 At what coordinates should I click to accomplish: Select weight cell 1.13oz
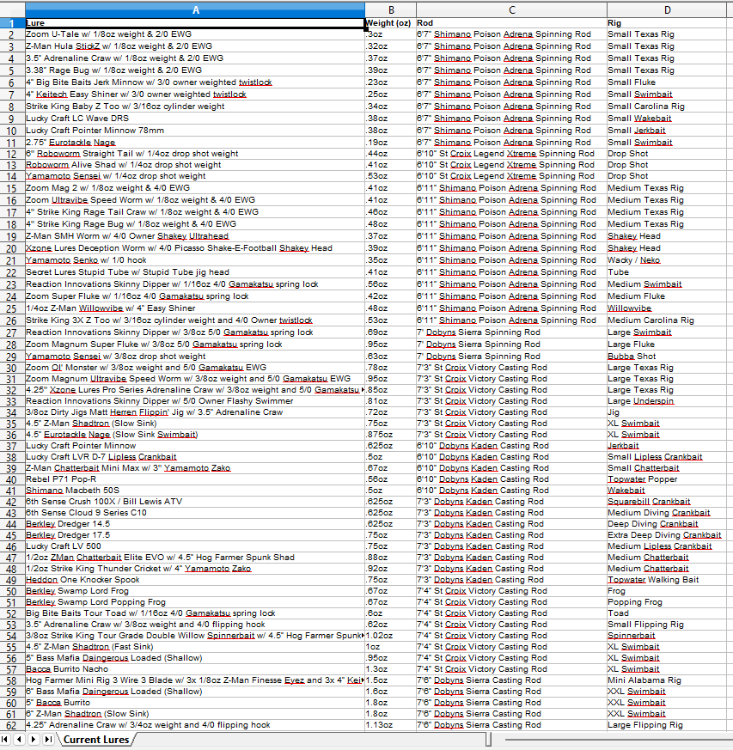390,725
